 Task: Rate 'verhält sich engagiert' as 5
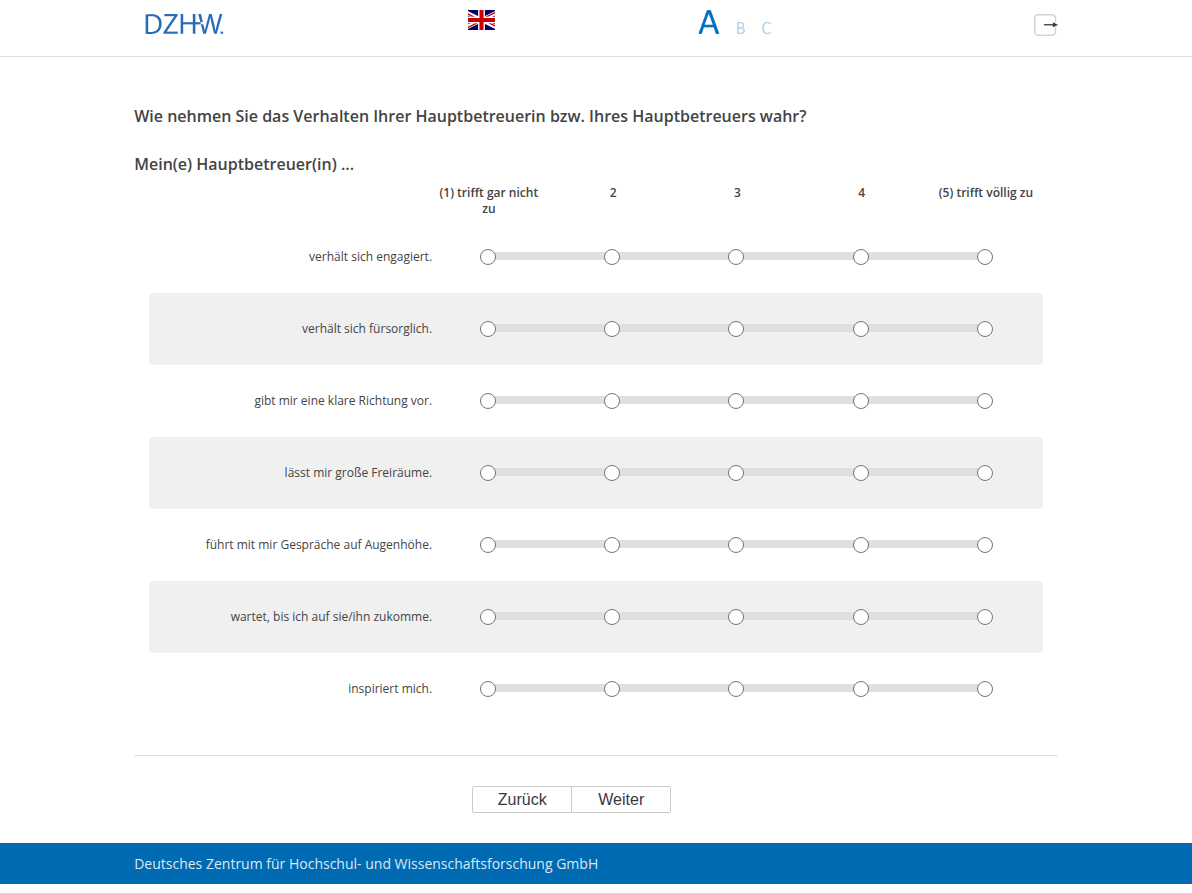(x=984, y=257)
